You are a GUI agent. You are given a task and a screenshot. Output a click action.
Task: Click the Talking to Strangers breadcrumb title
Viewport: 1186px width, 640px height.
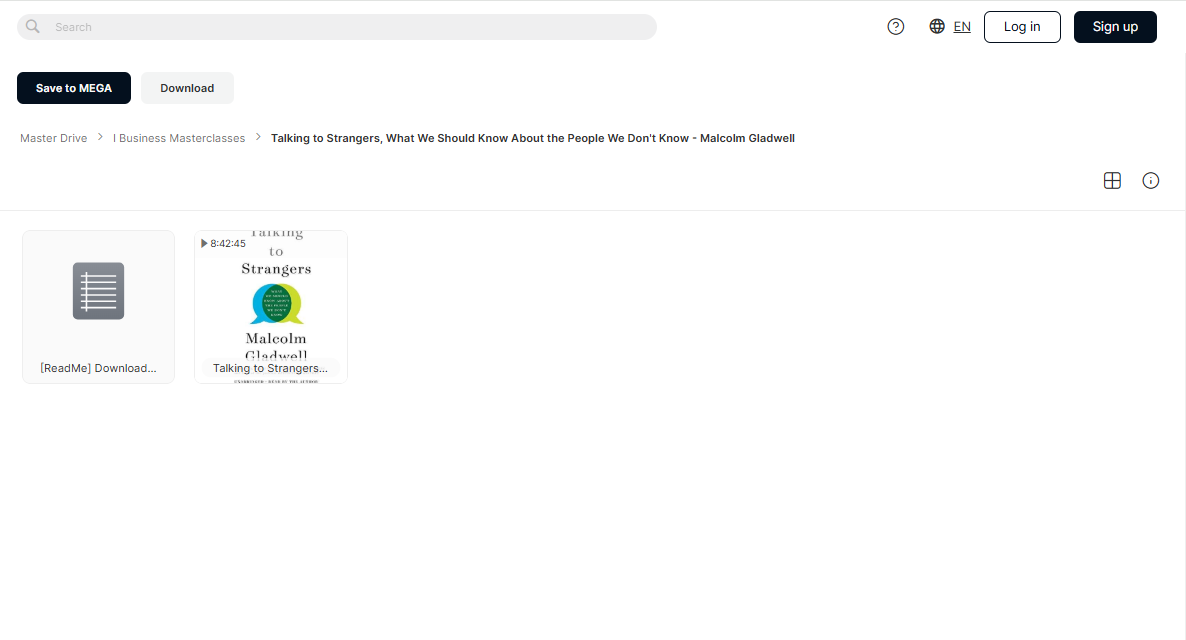tap(532, 138)
